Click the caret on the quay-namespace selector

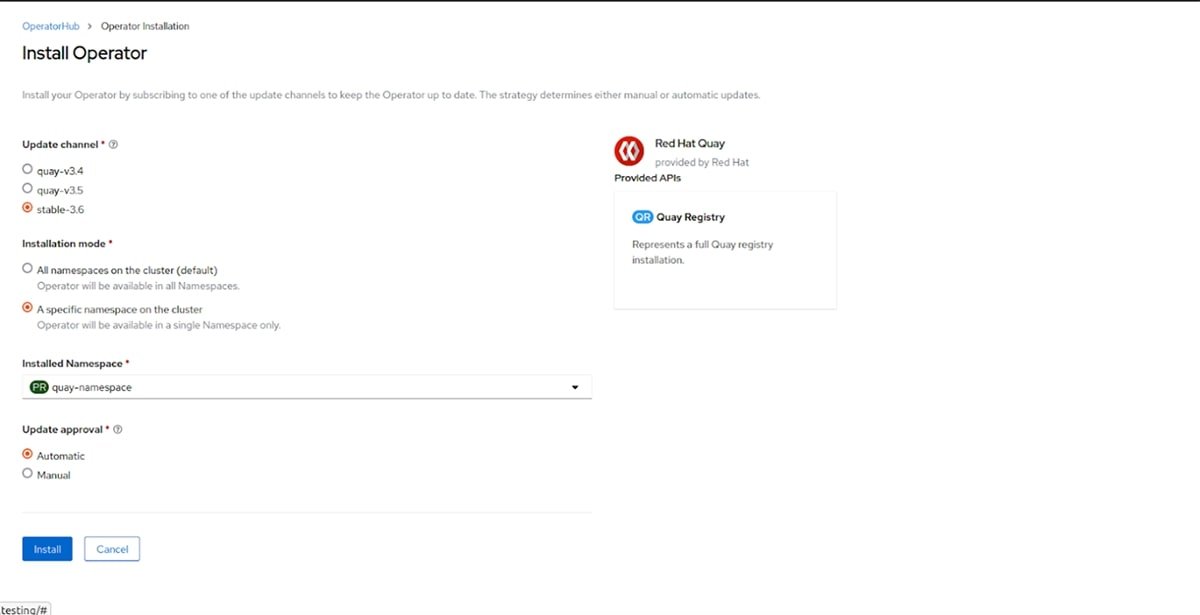pyautogui.click(x=574, y=386)
